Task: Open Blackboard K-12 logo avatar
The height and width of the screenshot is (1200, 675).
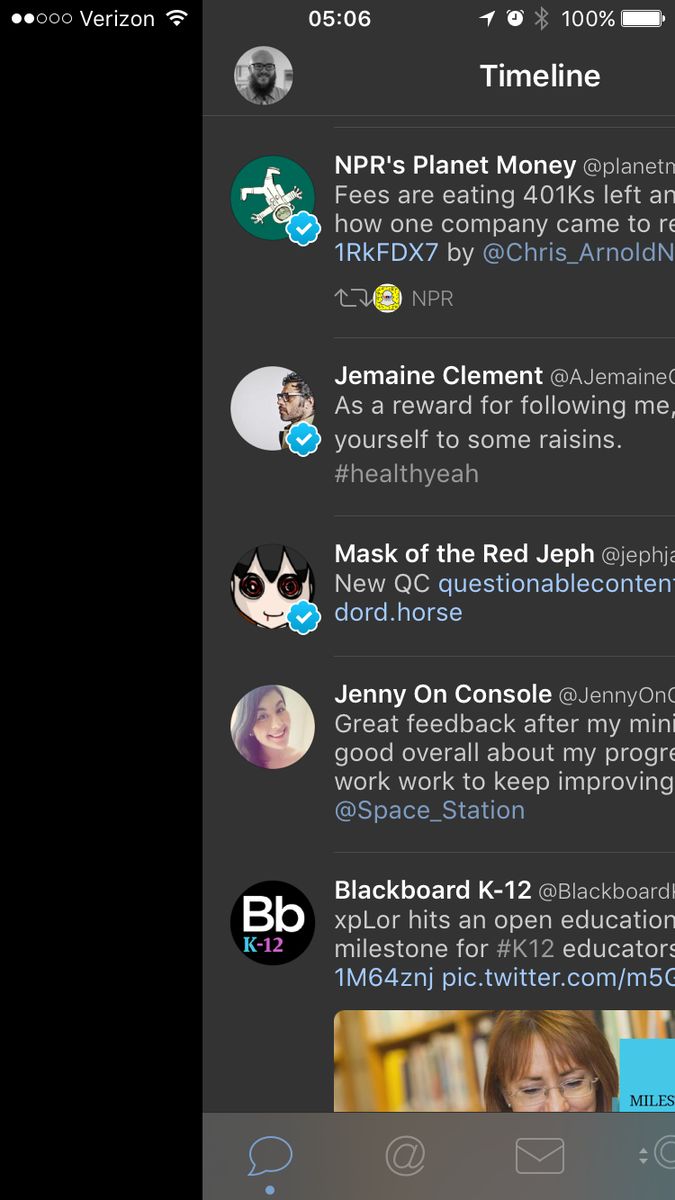Action: pyautogui.click(x=273, y=922)
